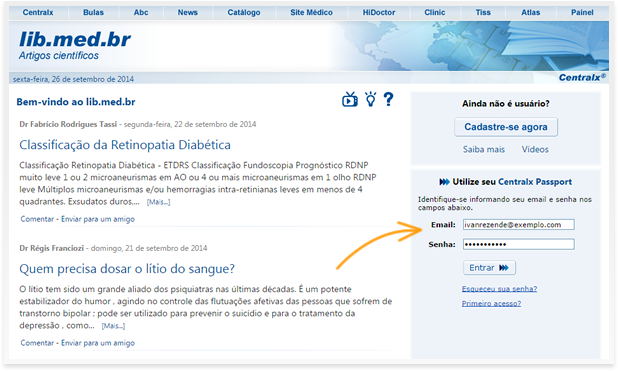This screenshot has width=618, height=371.
Task: Open Esqueceu sua senha? link
Action: pos(499,289)
